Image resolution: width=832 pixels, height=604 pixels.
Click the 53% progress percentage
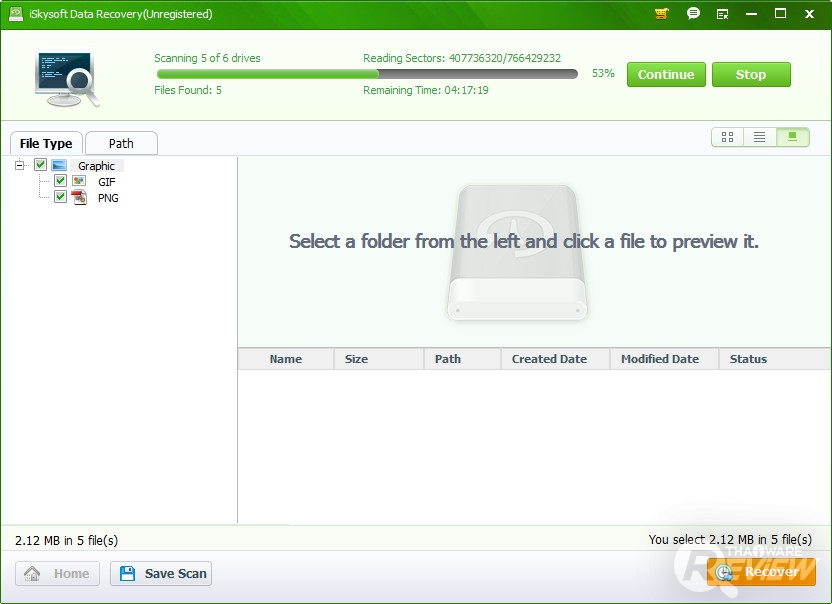603,73
